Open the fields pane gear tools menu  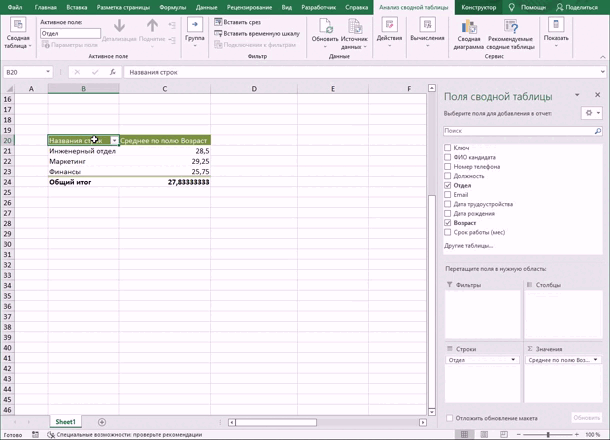[592, 113]
